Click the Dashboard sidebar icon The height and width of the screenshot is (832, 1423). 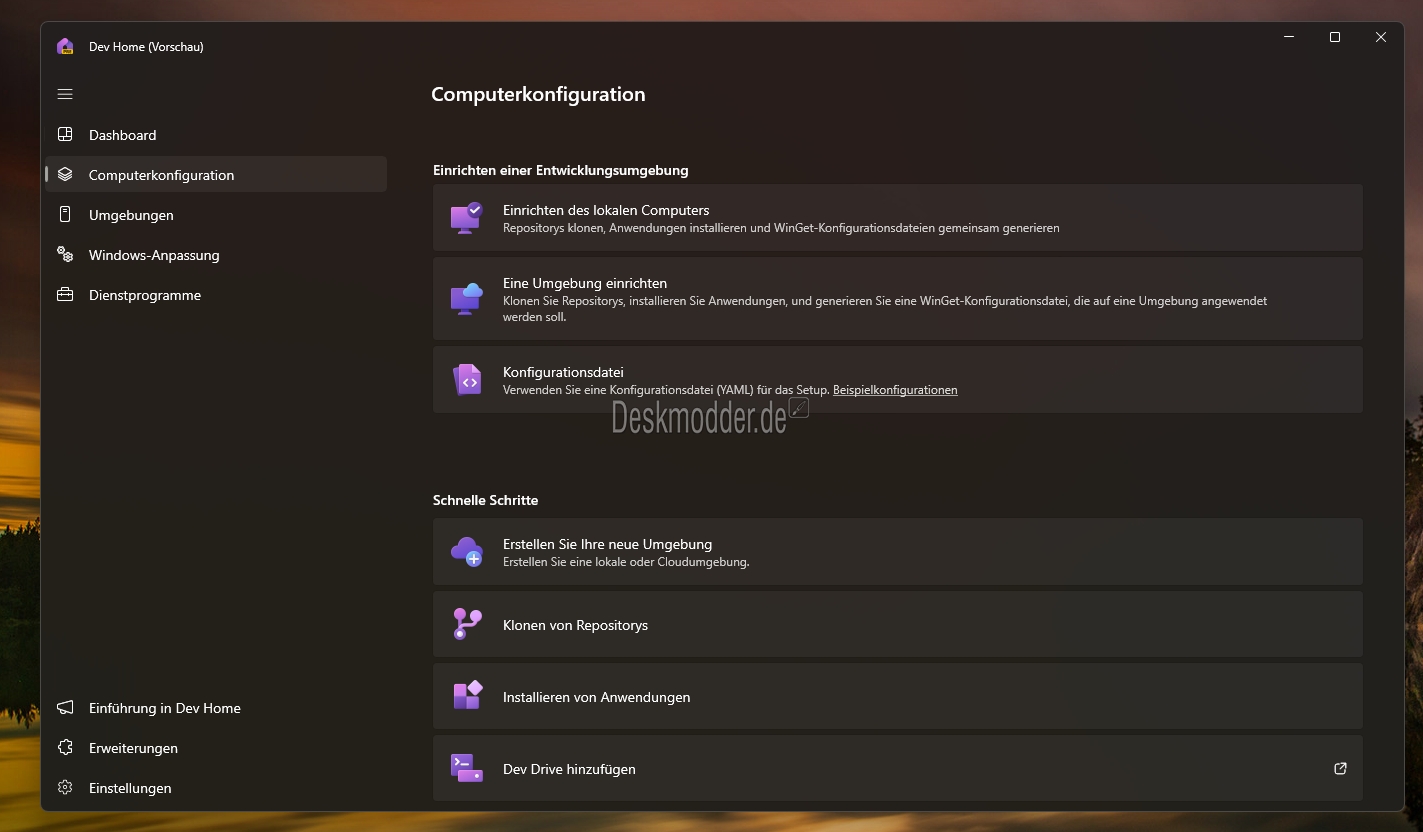[x=65, y=134]
